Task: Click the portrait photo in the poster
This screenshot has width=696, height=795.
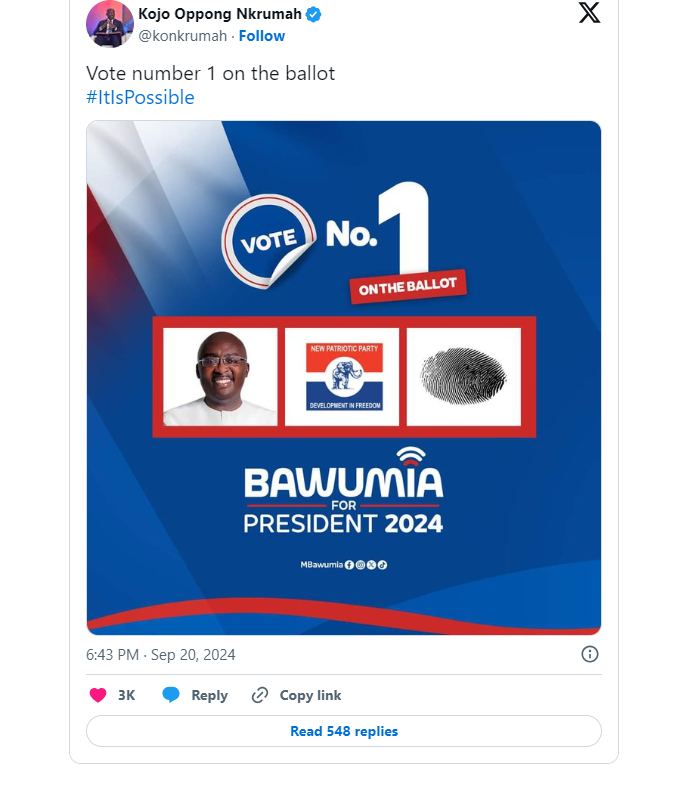Action: pyautogui.click(x=220, y=377)
